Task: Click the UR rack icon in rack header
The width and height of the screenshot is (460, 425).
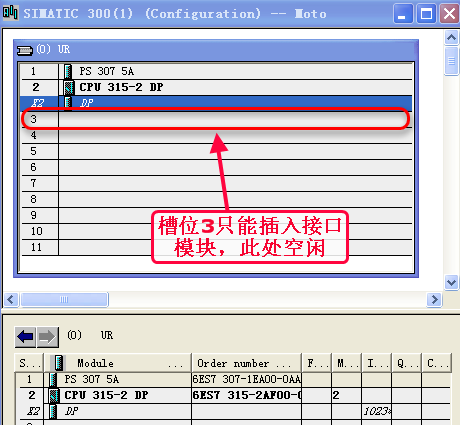Action: 25,50
